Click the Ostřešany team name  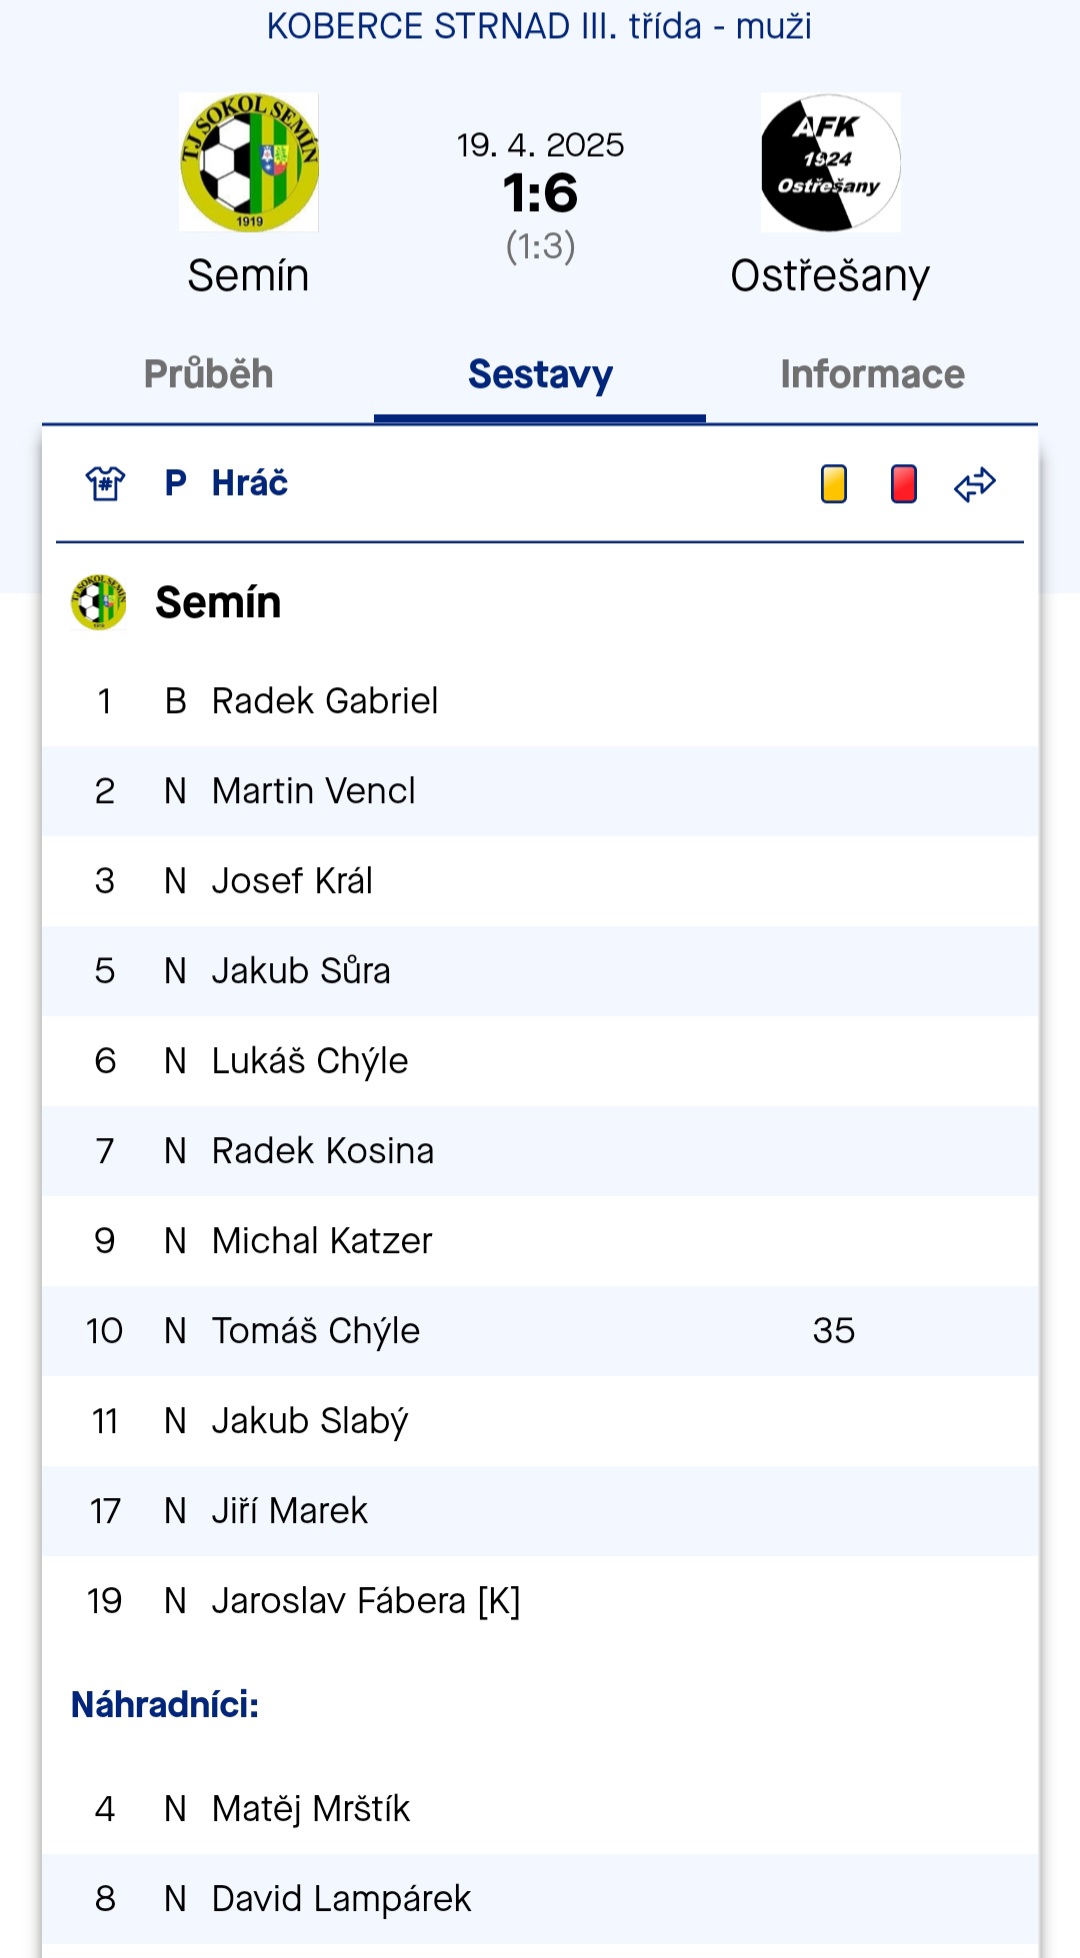(x=830, y=277)
